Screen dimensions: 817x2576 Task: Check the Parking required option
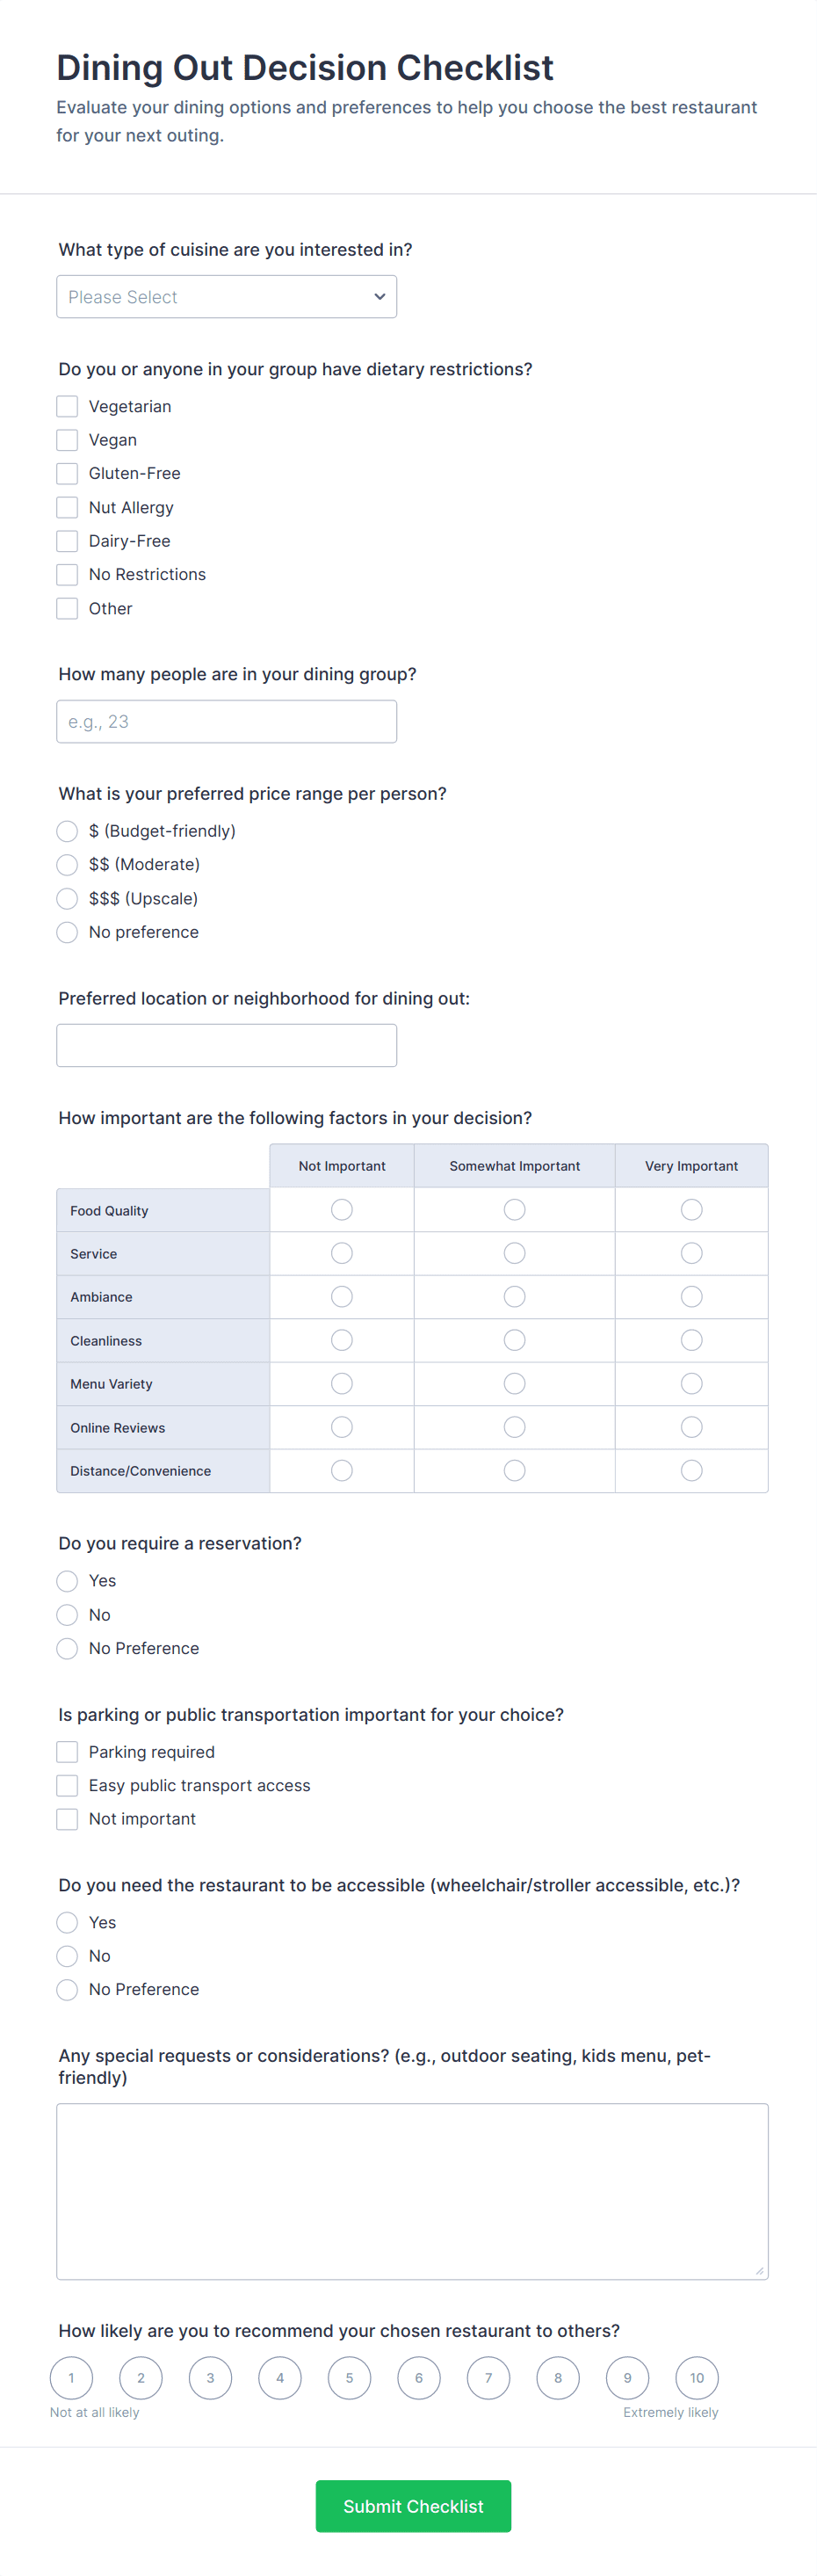click(67, 1752)
